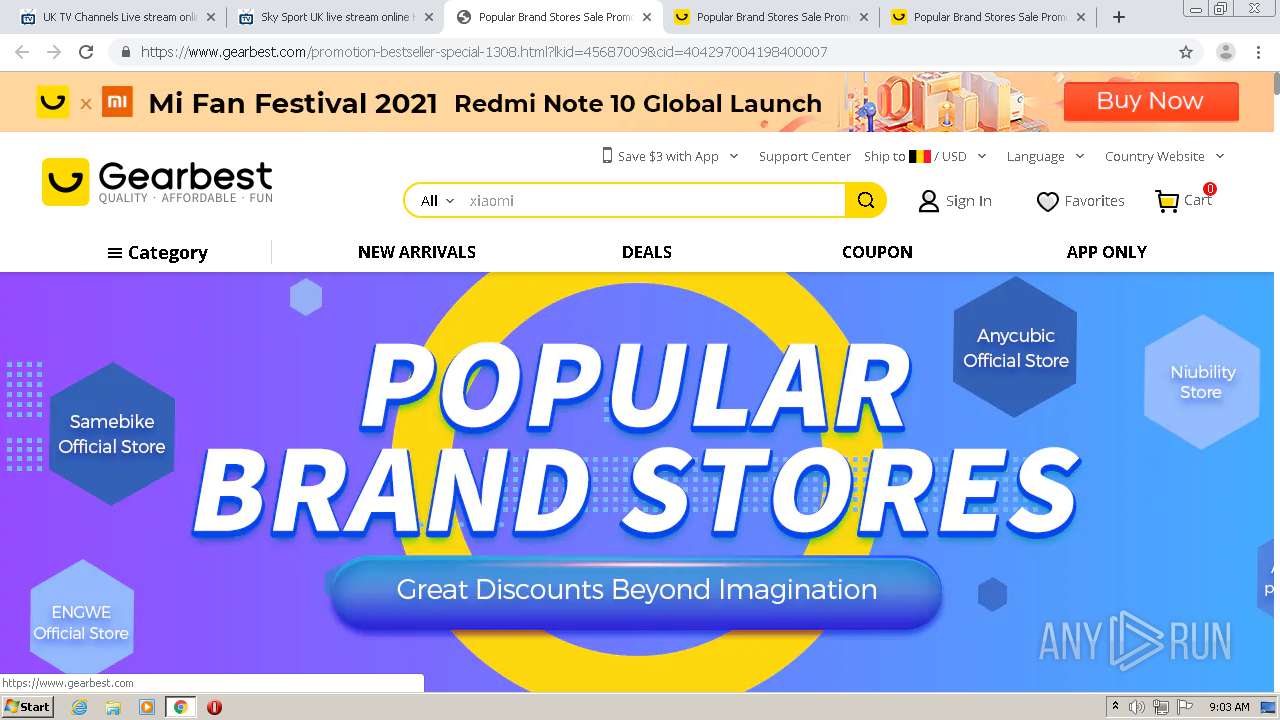Click the Gearbest logo
This screenshot has width=1280, height=720.
(157, 182)
